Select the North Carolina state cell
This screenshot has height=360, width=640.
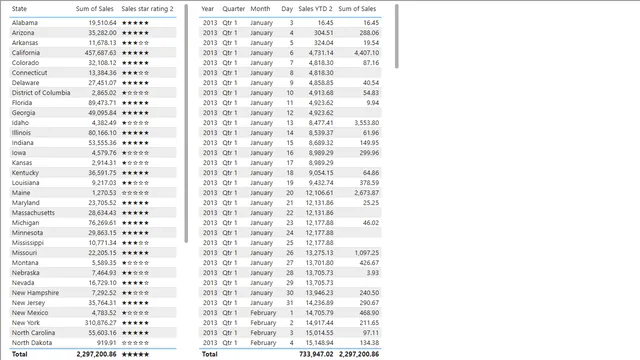click(x=33, y=333)
